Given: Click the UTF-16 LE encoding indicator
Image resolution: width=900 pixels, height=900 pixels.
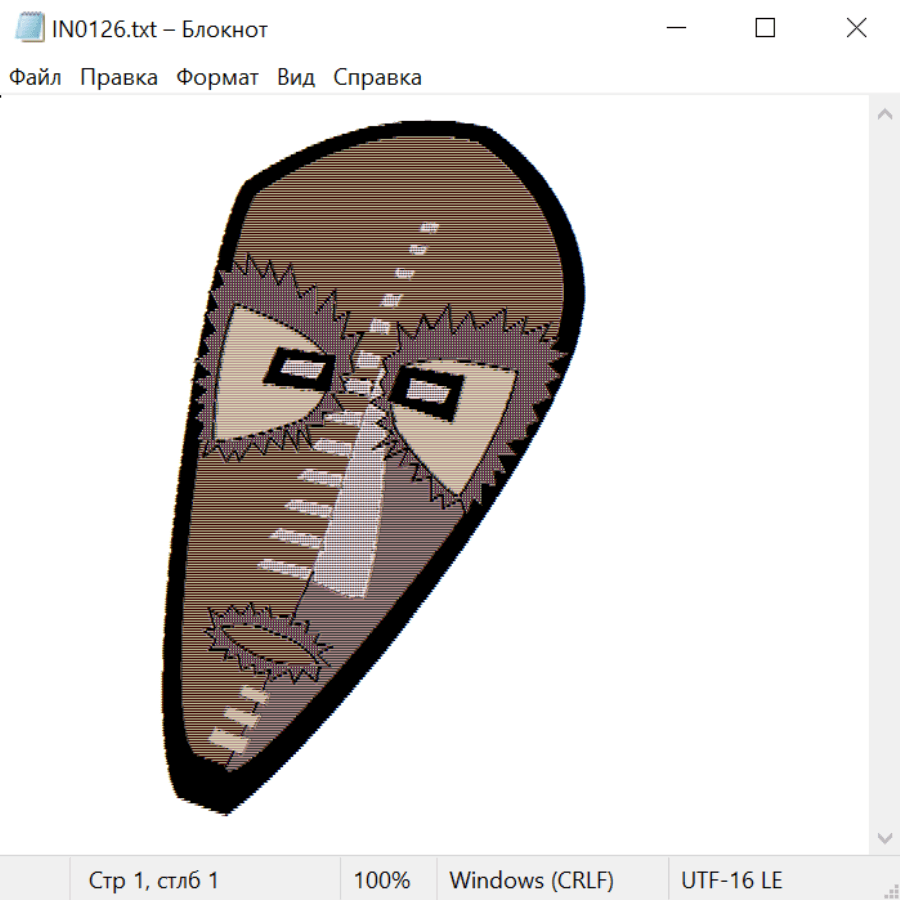Looking at the screenshot, I should 731,880.
